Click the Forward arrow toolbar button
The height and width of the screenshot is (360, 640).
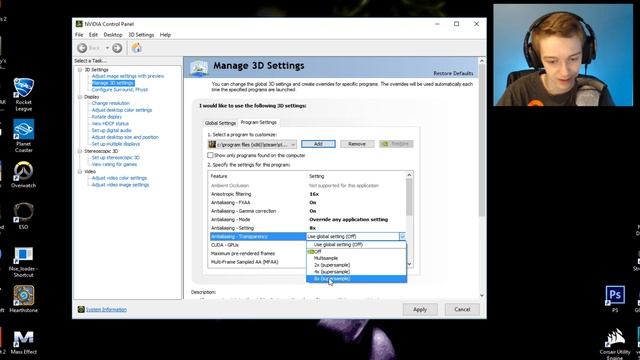[x=117, y=48]
